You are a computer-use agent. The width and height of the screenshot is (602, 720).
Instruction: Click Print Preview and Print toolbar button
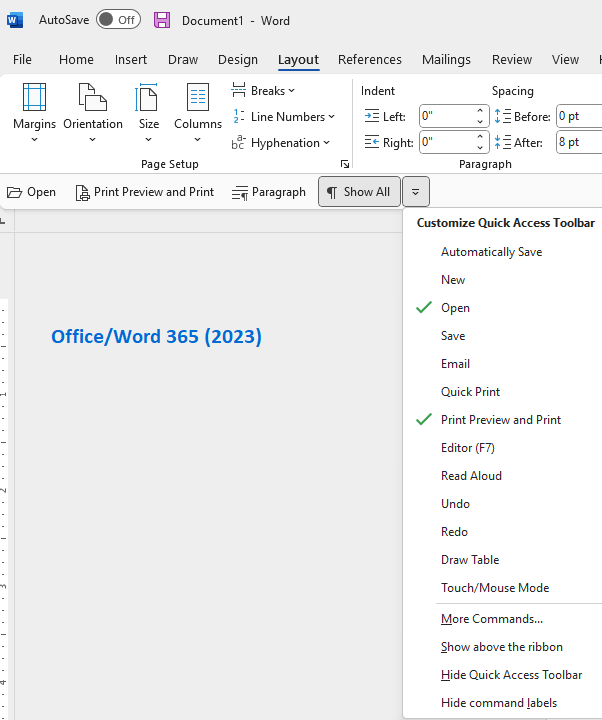coord(144,192)
